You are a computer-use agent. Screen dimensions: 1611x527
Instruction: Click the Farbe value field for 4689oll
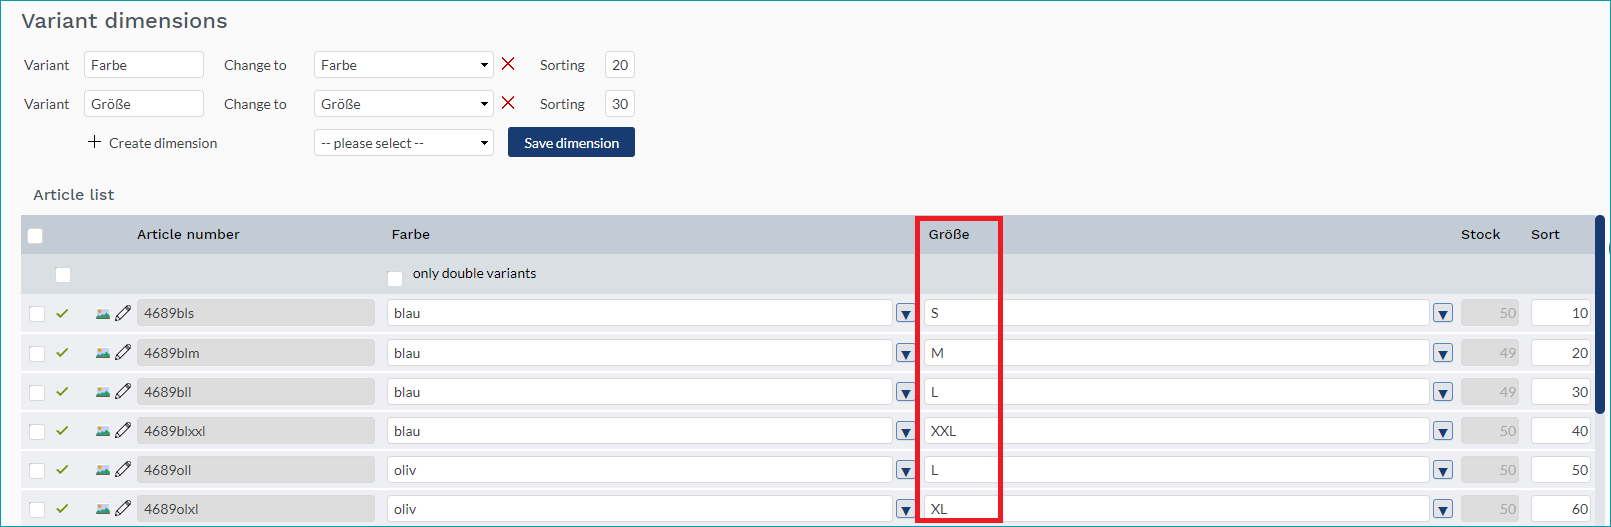640,470
